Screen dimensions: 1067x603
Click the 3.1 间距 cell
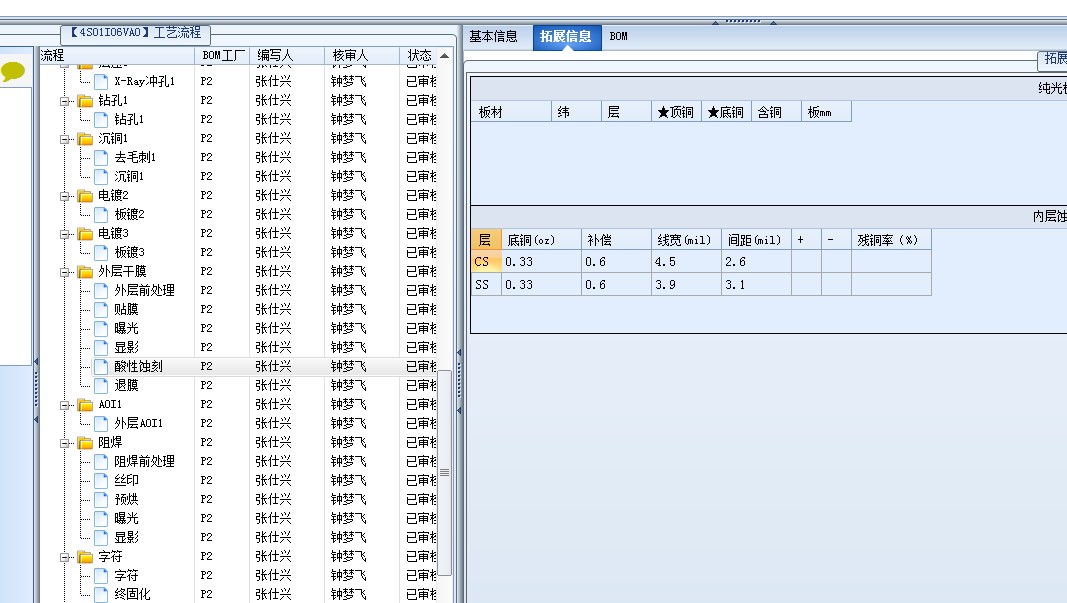click(756, 284)
